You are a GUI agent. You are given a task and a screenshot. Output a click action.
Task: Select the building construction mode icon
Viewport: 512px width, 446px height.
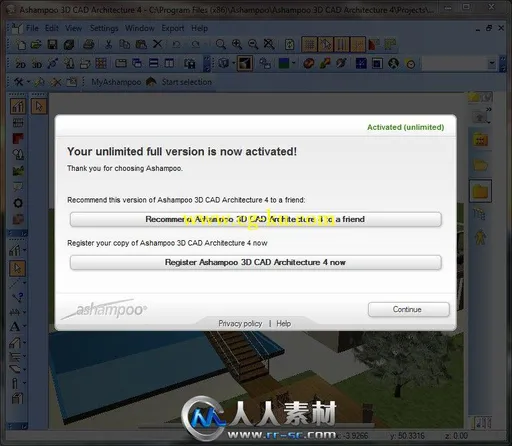[x=18, y=106]
